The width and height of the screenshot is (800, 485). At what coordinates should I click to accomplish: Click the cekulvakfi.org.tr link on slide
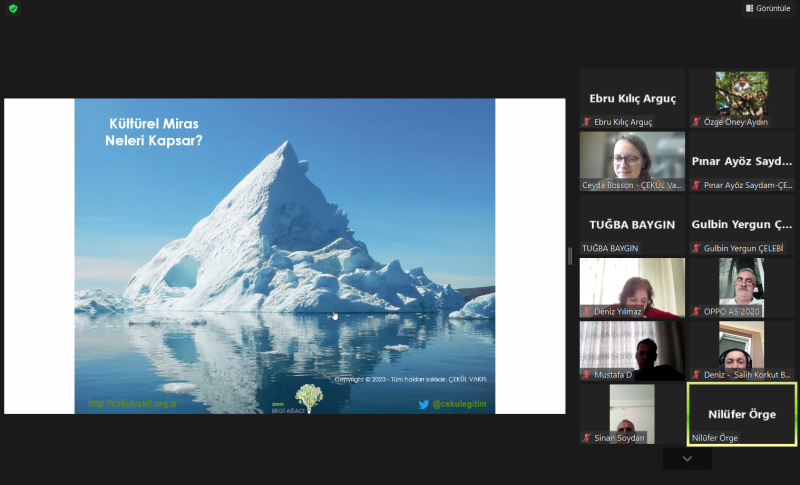132,404
